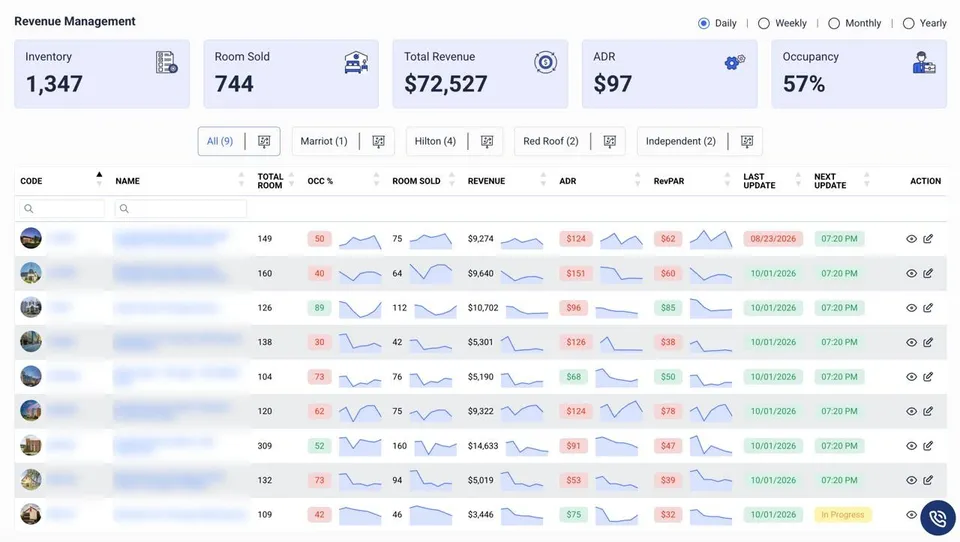This screenshot has height=542, width=960.
Task: Focus the CODE search field
Action: (x=62, y=209)
